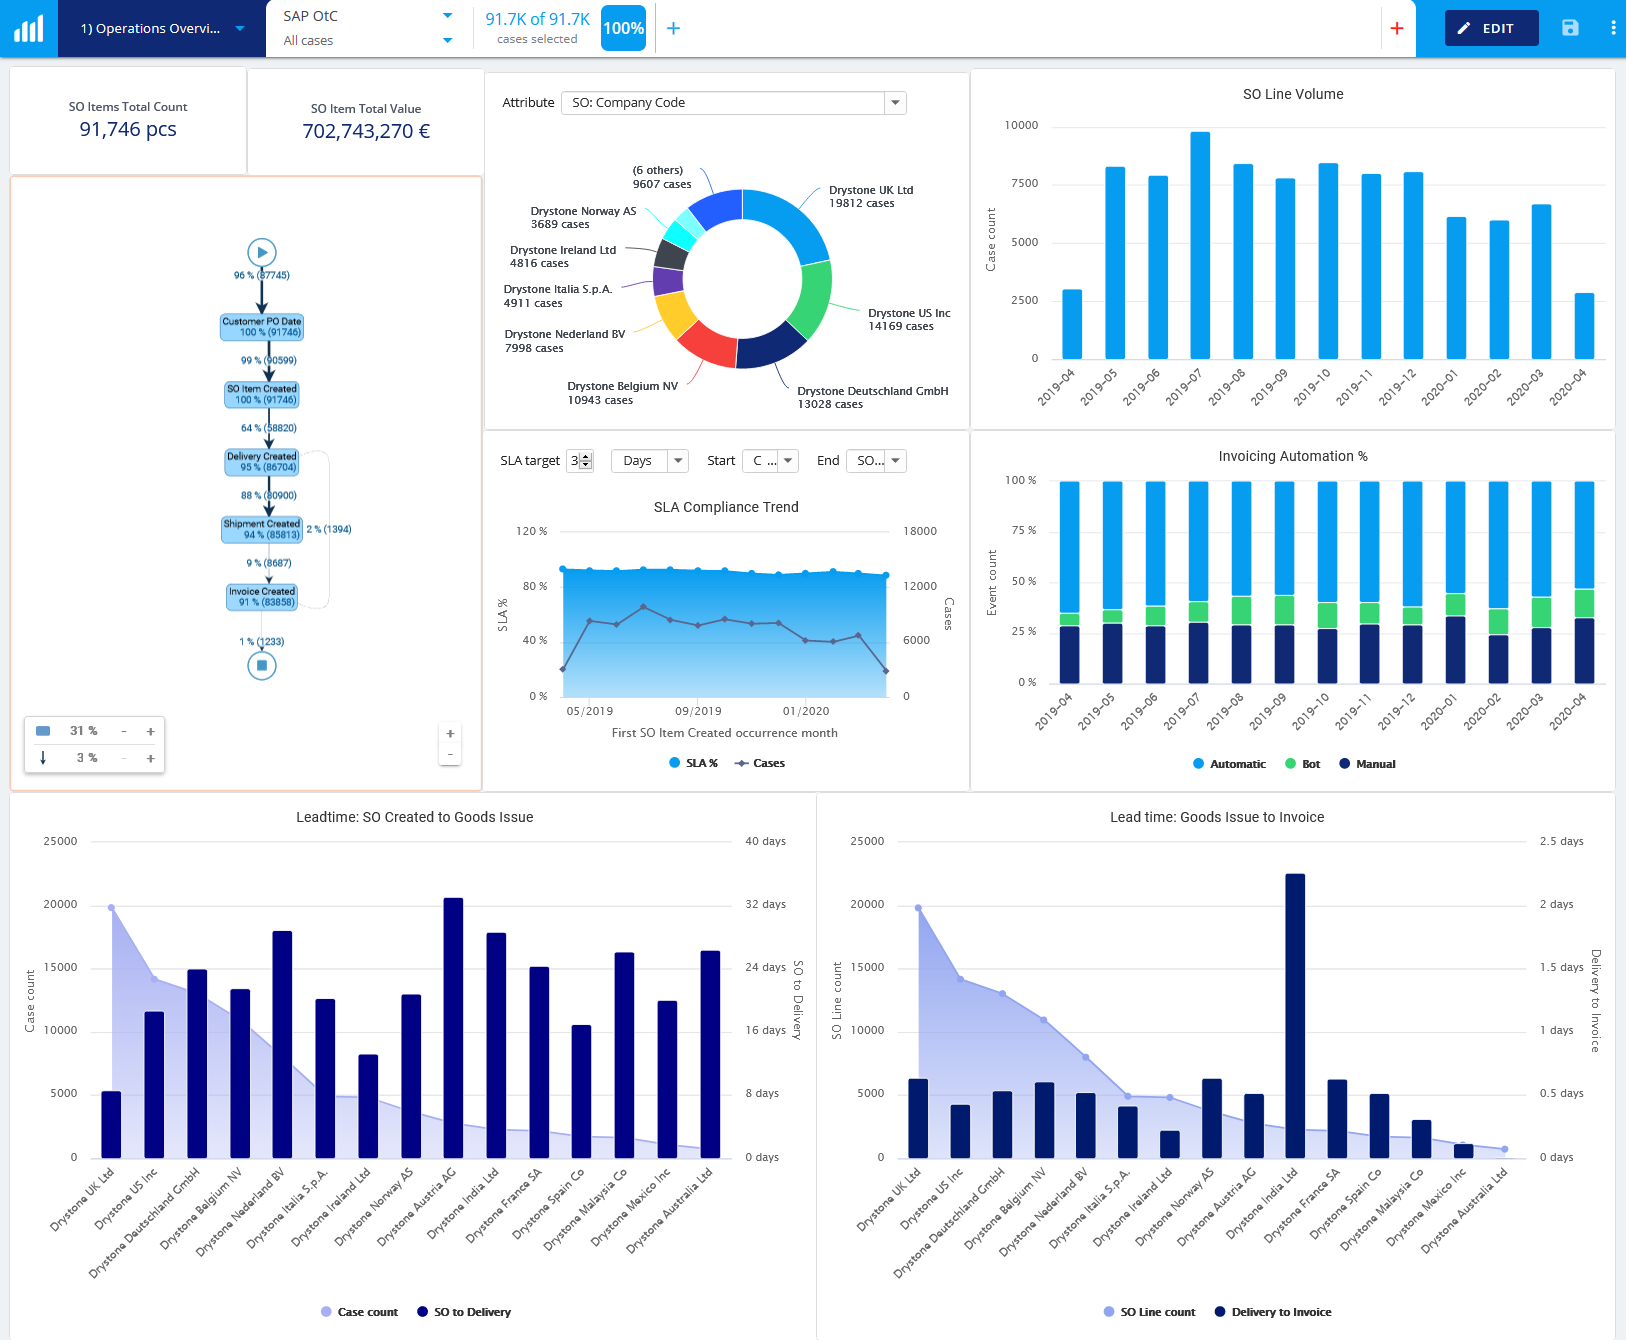Viewport: 1627px width, 1342px height.
Task: Open the SO: Company Code attribute dropdown
Action: pyautogui.click(x=895, y=102)
